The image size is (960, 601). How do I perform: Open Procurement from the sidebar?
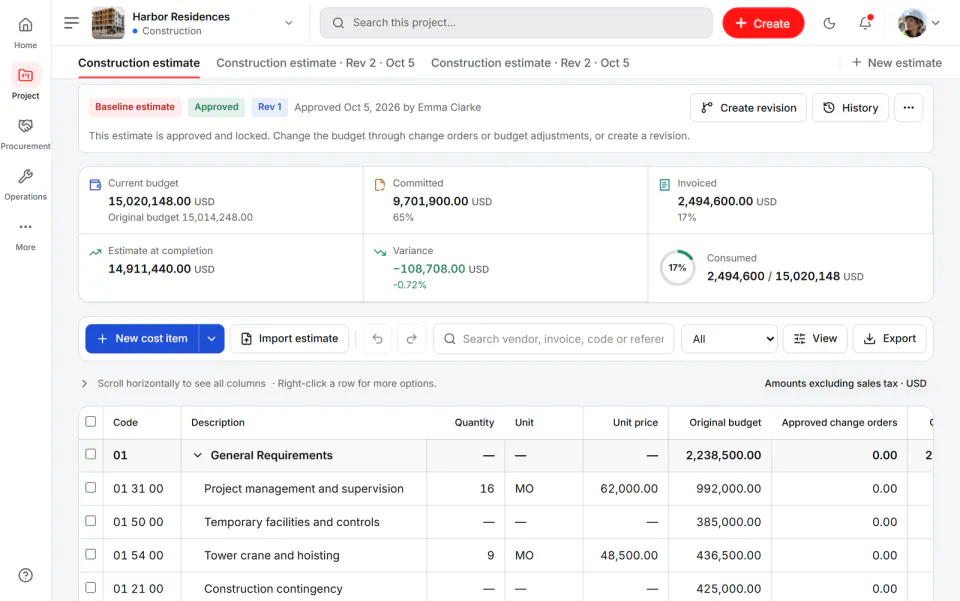(x=25, y=133)
